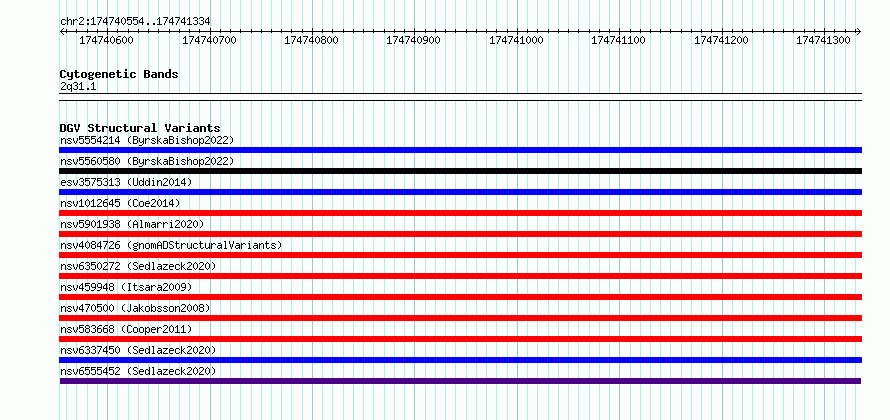This screenshot has width=890, height=420.
Task: Click the chr2:174740554..174741334 region label
Action: click(135, 22)
